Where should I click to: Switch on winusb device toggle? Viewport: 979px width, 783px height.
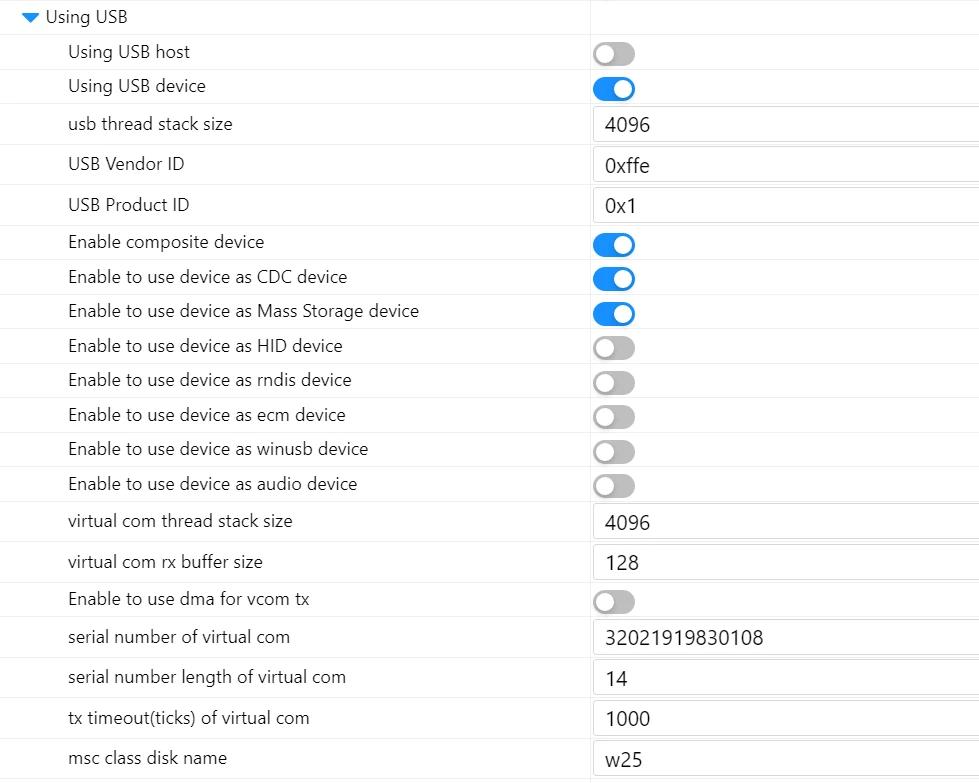click(613, 452)
